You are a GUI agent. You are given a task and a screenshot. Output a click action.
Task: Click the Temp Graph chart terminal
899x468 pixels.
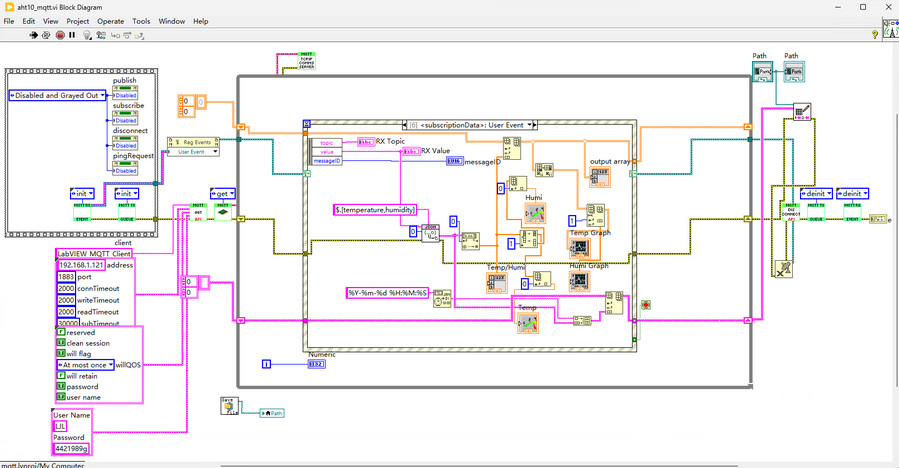pos(580,248)
